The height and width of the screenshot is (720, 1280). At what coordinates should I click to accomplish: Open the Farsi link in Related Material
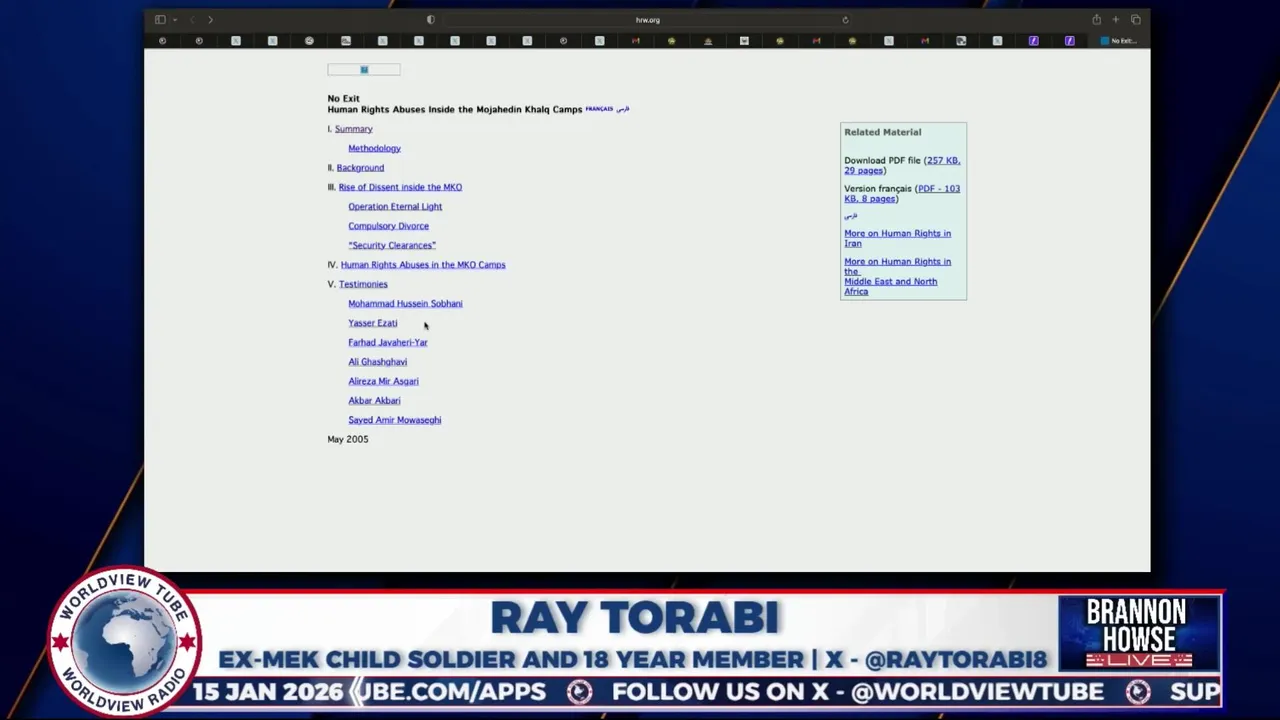(850, 216)
